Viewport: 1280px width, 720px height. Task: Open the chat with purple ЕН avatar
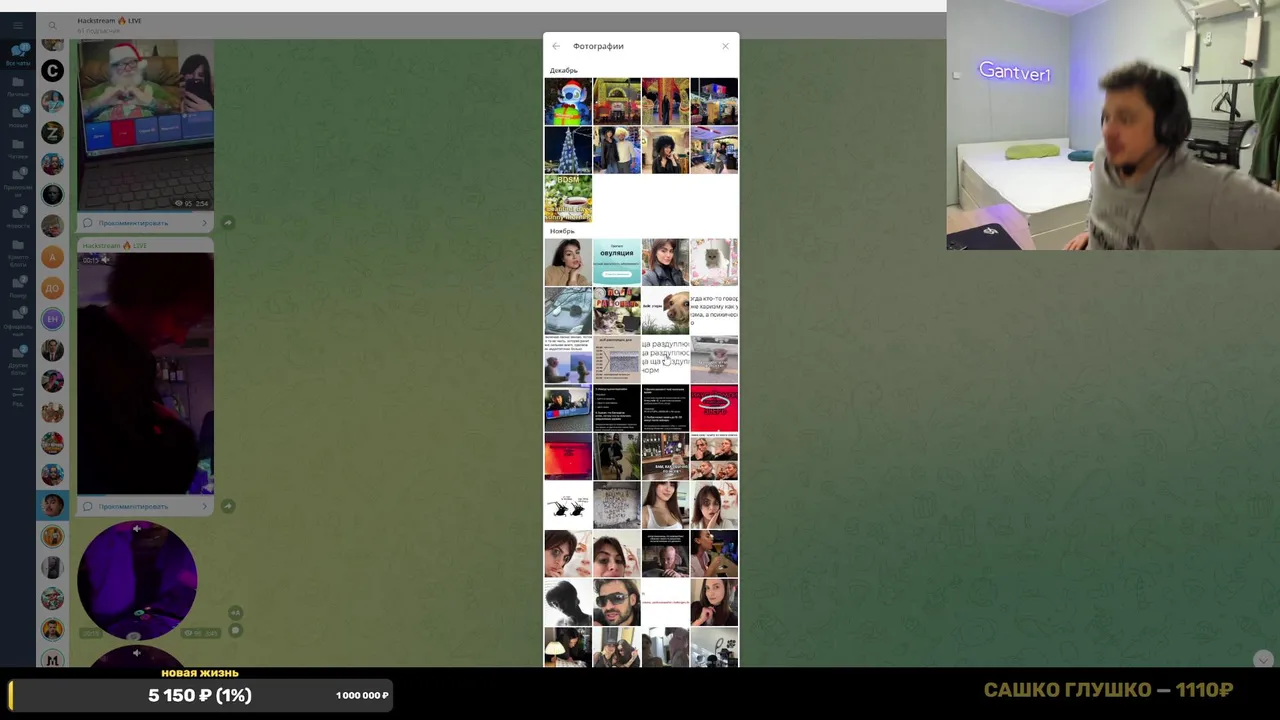[52, 319]
